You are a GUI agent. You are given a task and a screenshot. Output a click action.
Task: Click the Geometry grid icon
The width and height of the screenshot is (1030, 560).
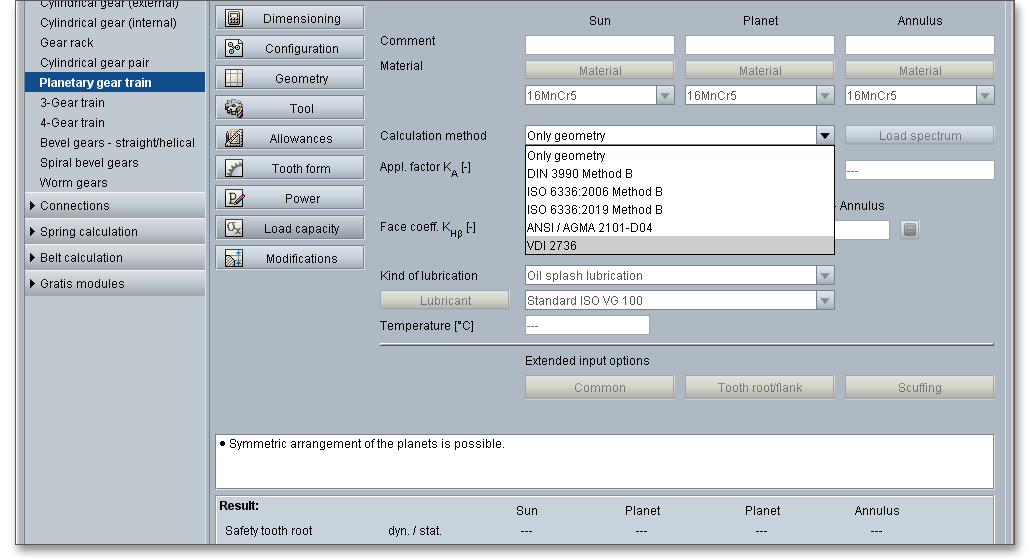click(234, 78)
